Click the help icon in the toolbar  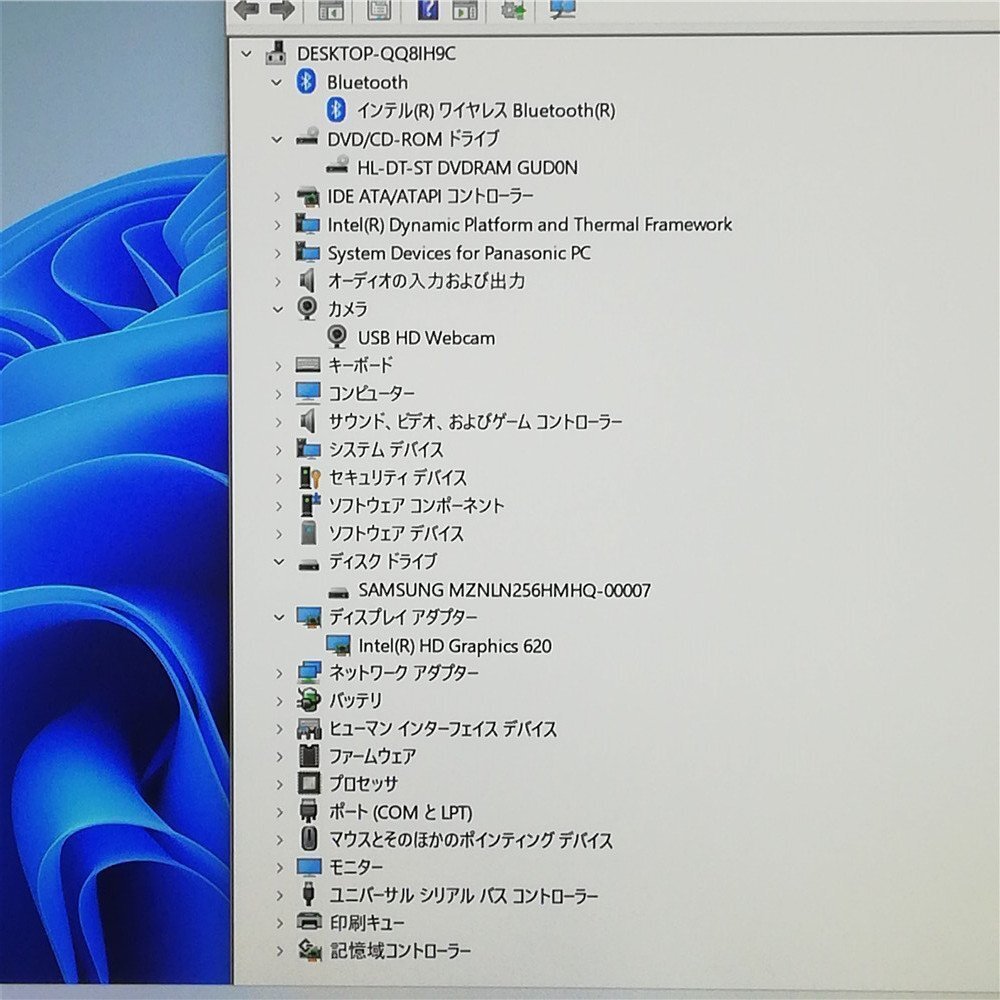pos(427,10)
